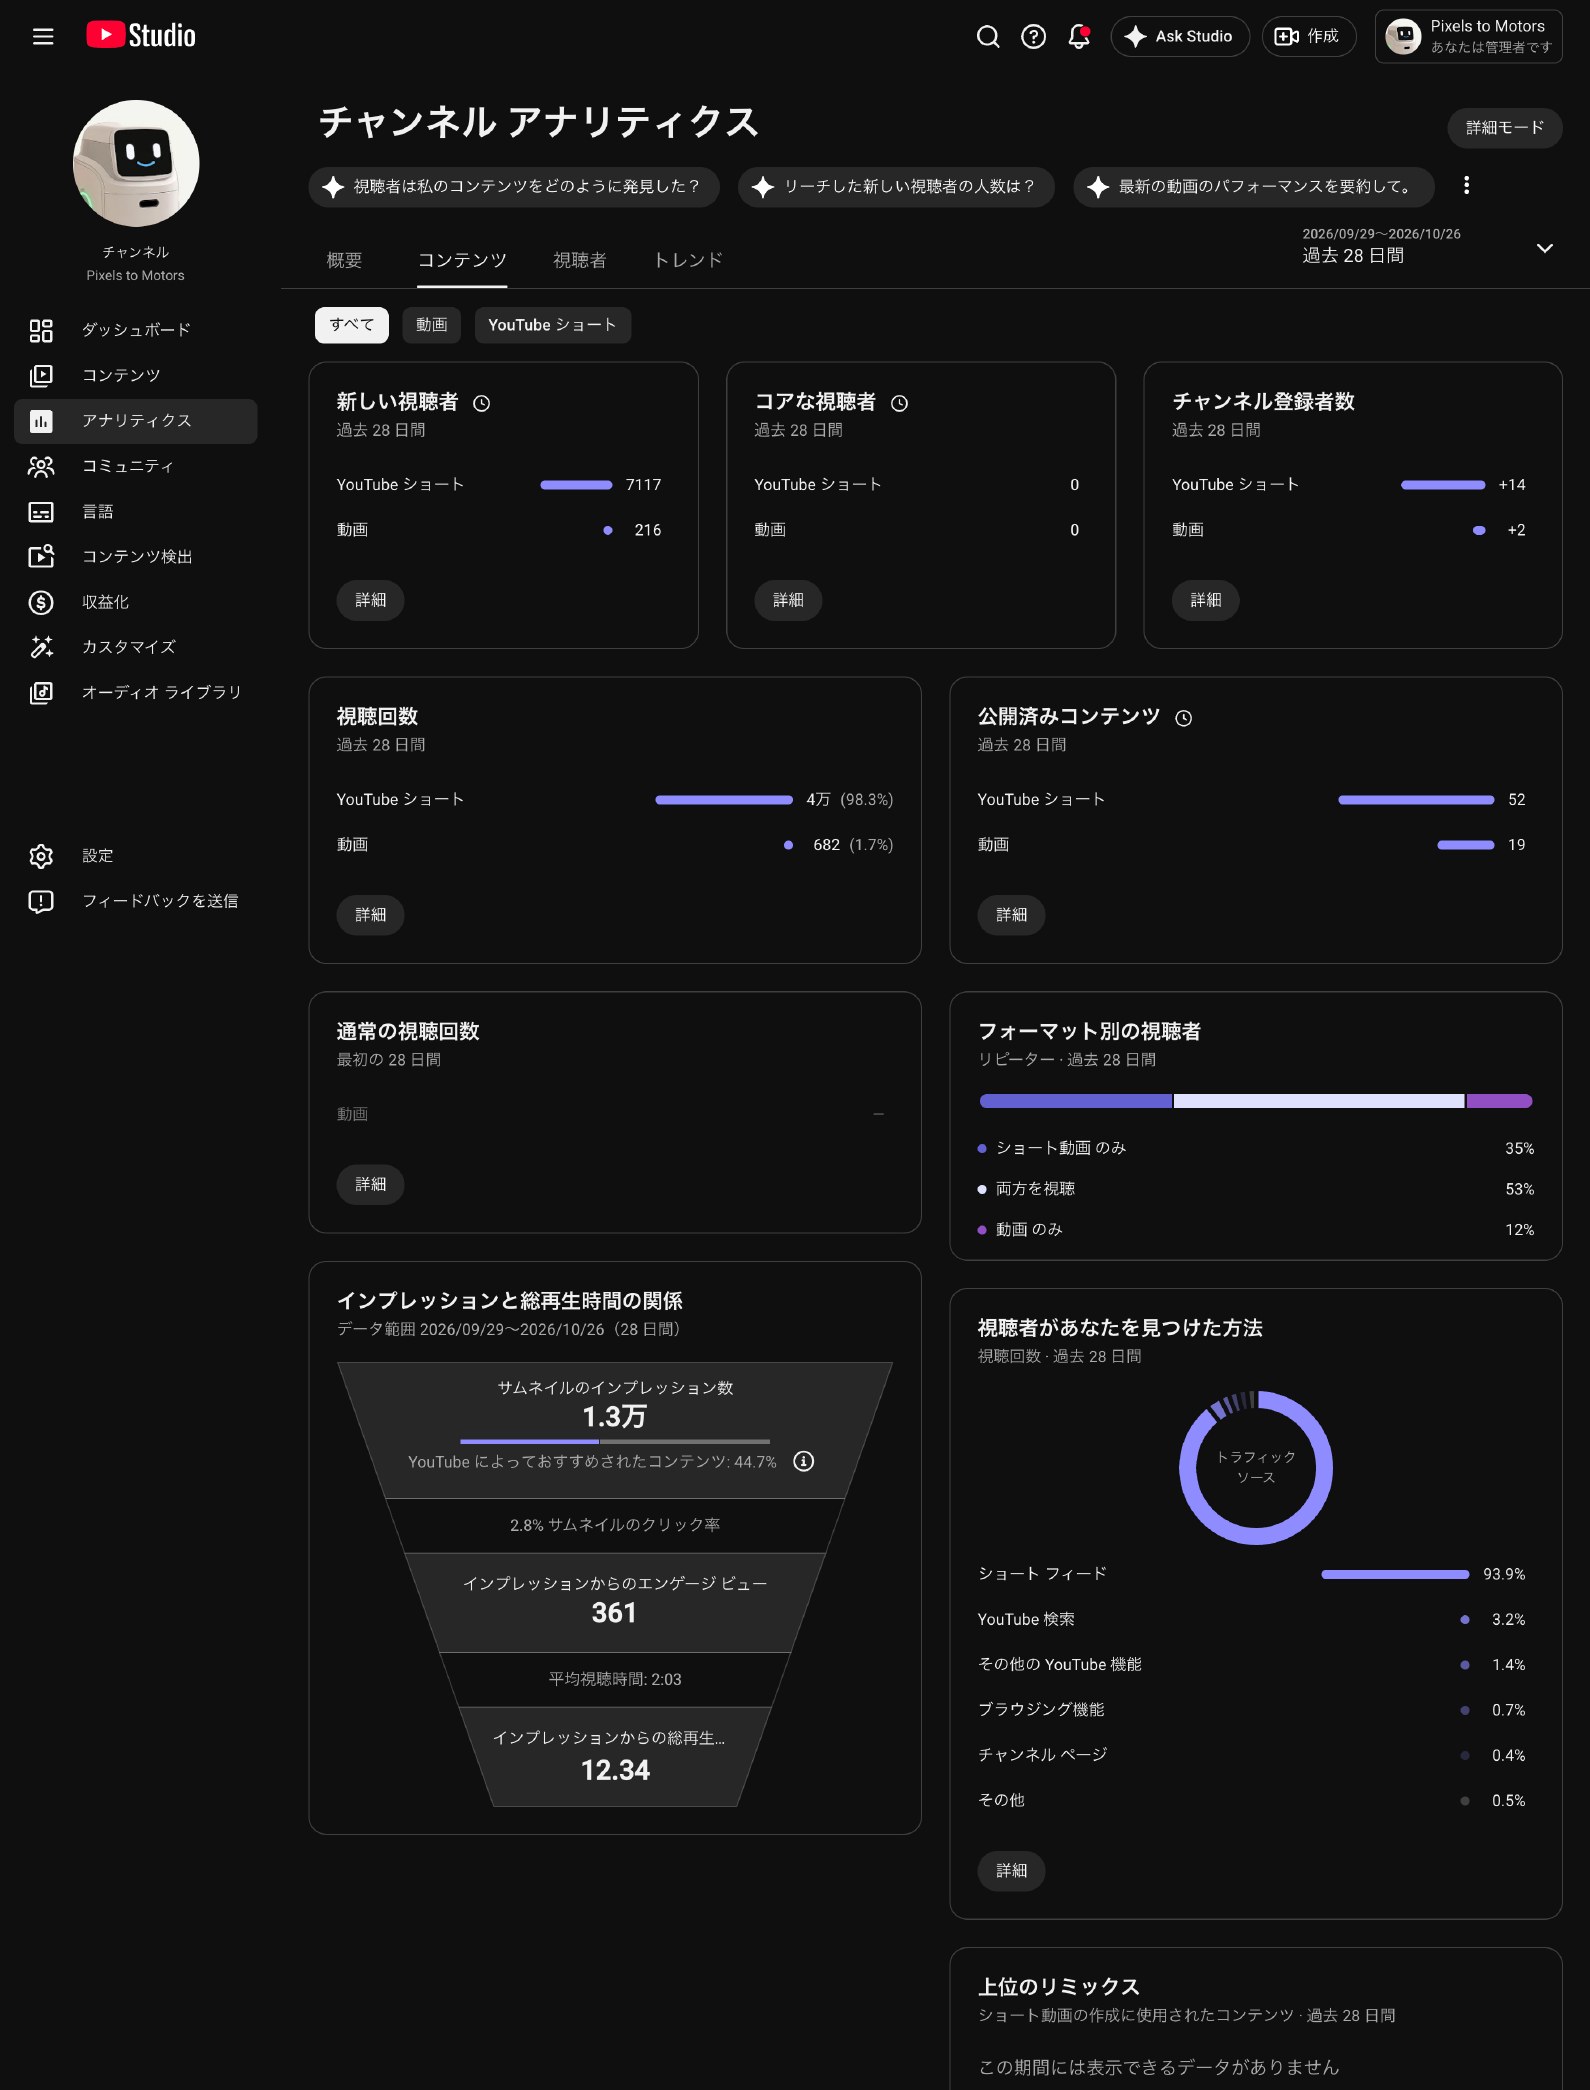Click 詳細 in 視聴者があなたを見つけた方法 card
This screenshot has height=2090, width=1590.
(x=1012, y=1871)
